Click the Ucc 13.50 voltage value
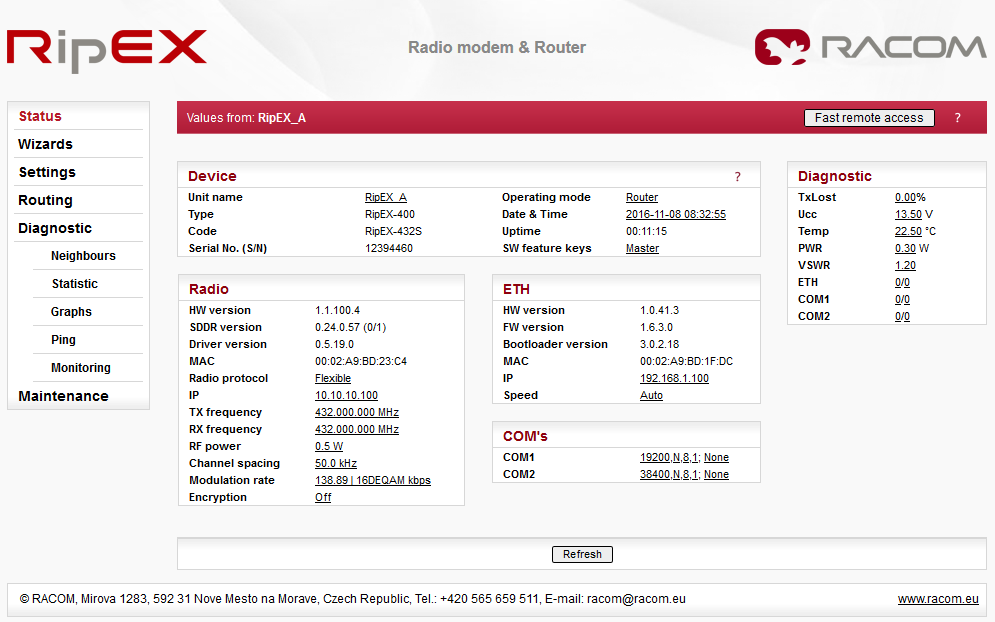995x622 pixels. 908,215
